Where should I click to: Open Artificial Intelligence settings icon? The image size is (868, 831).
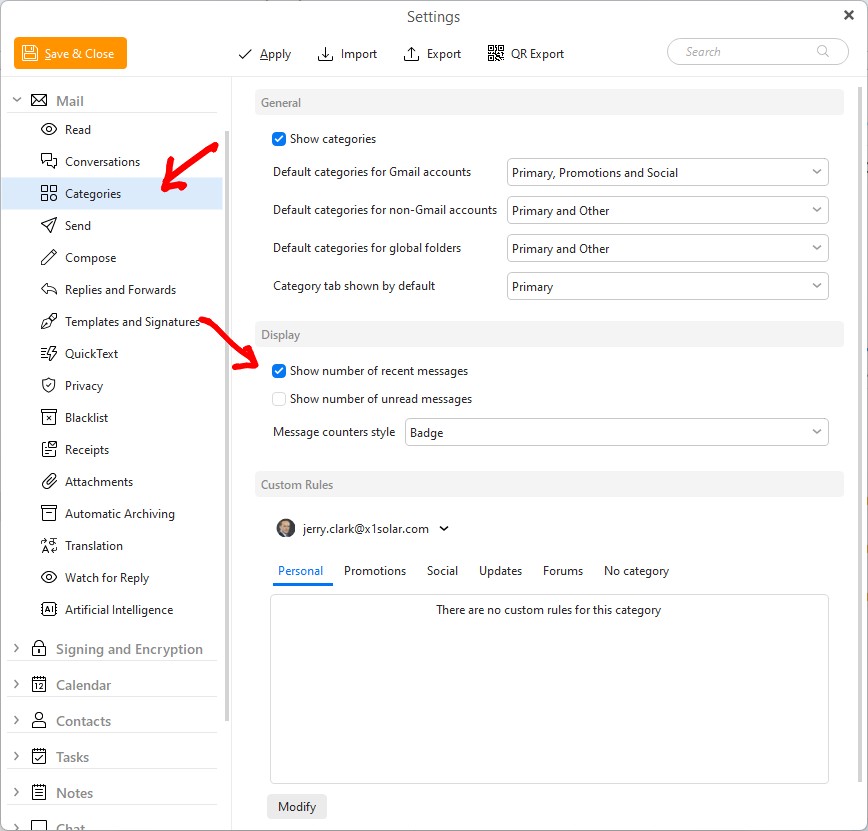coord(48,610)
